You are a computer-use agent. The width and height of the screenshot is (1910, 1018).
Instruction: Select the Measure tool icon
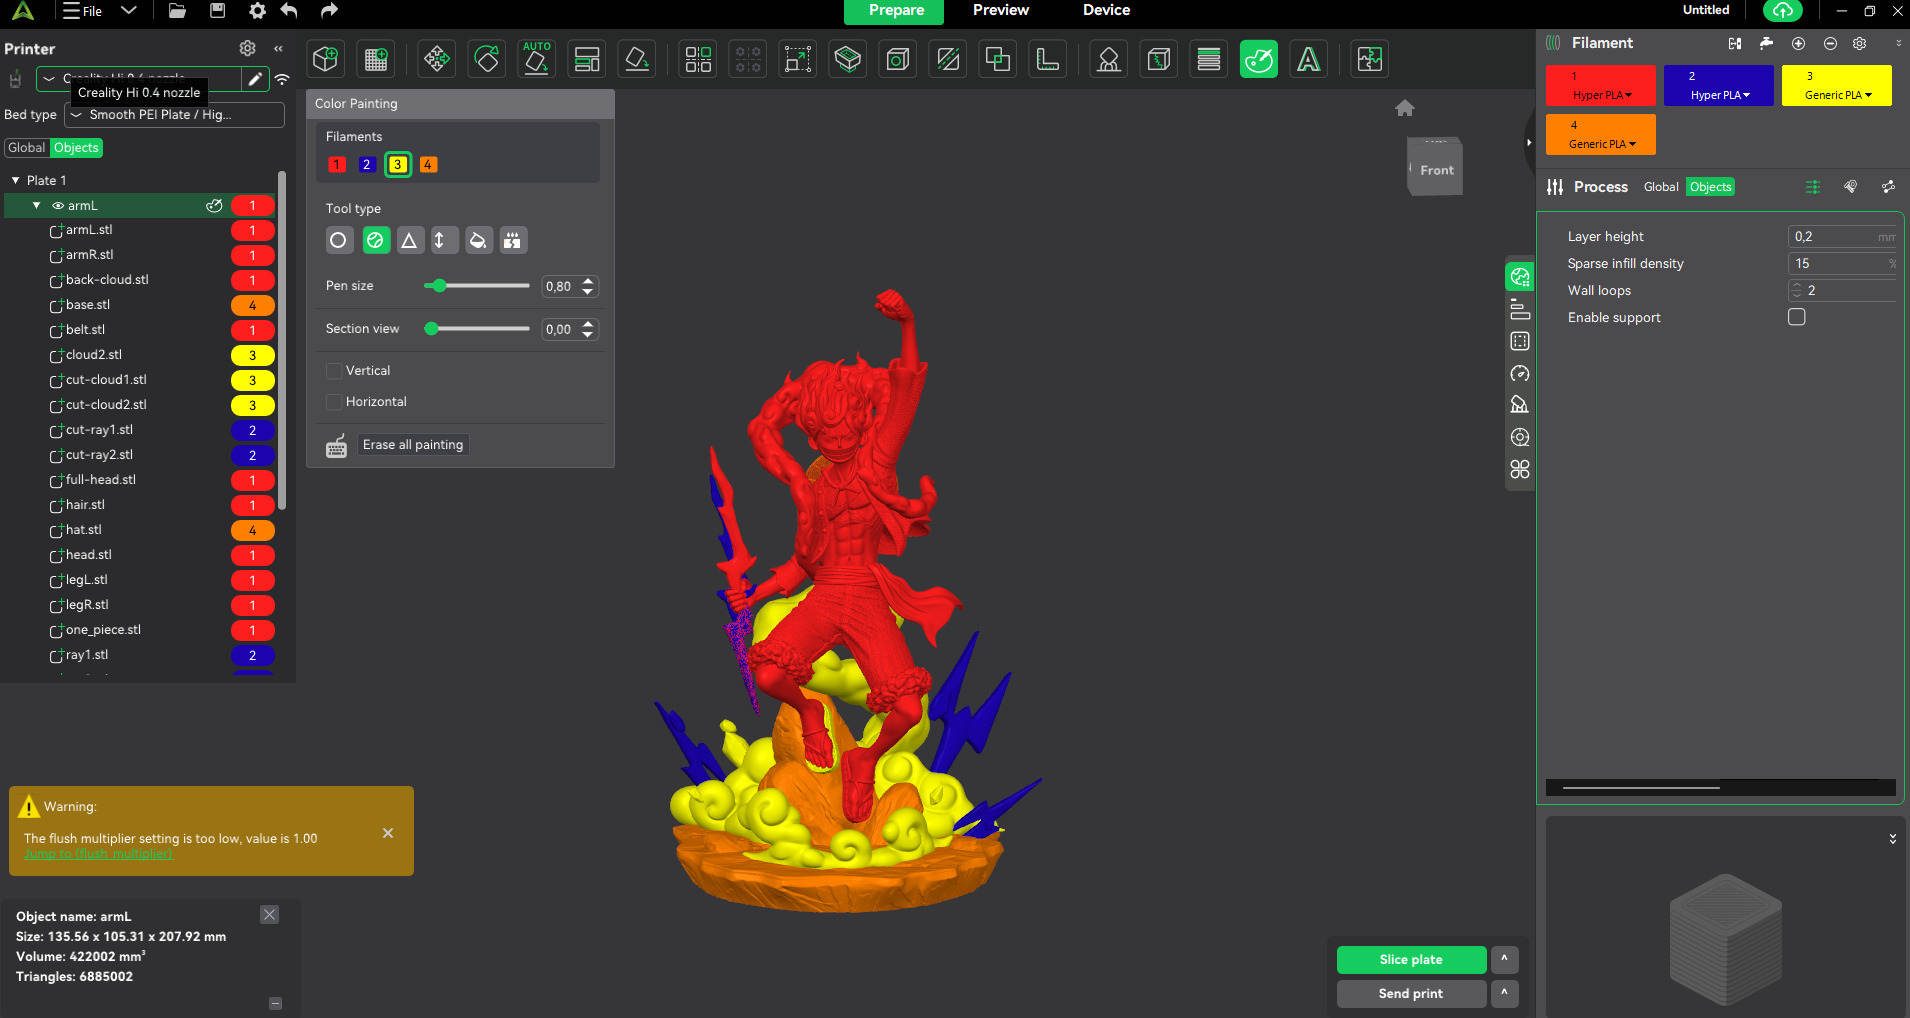tap(1048, 59)
